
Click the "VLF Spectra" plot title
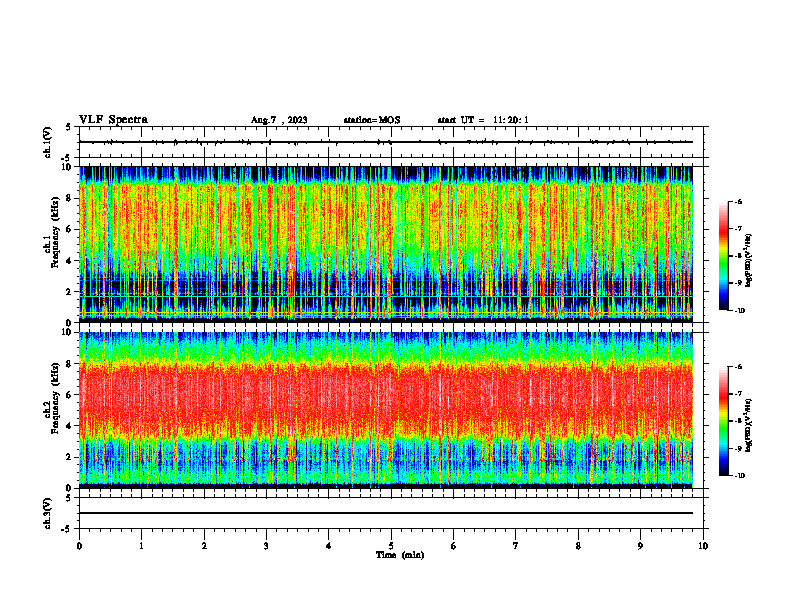tap(113, 120)
